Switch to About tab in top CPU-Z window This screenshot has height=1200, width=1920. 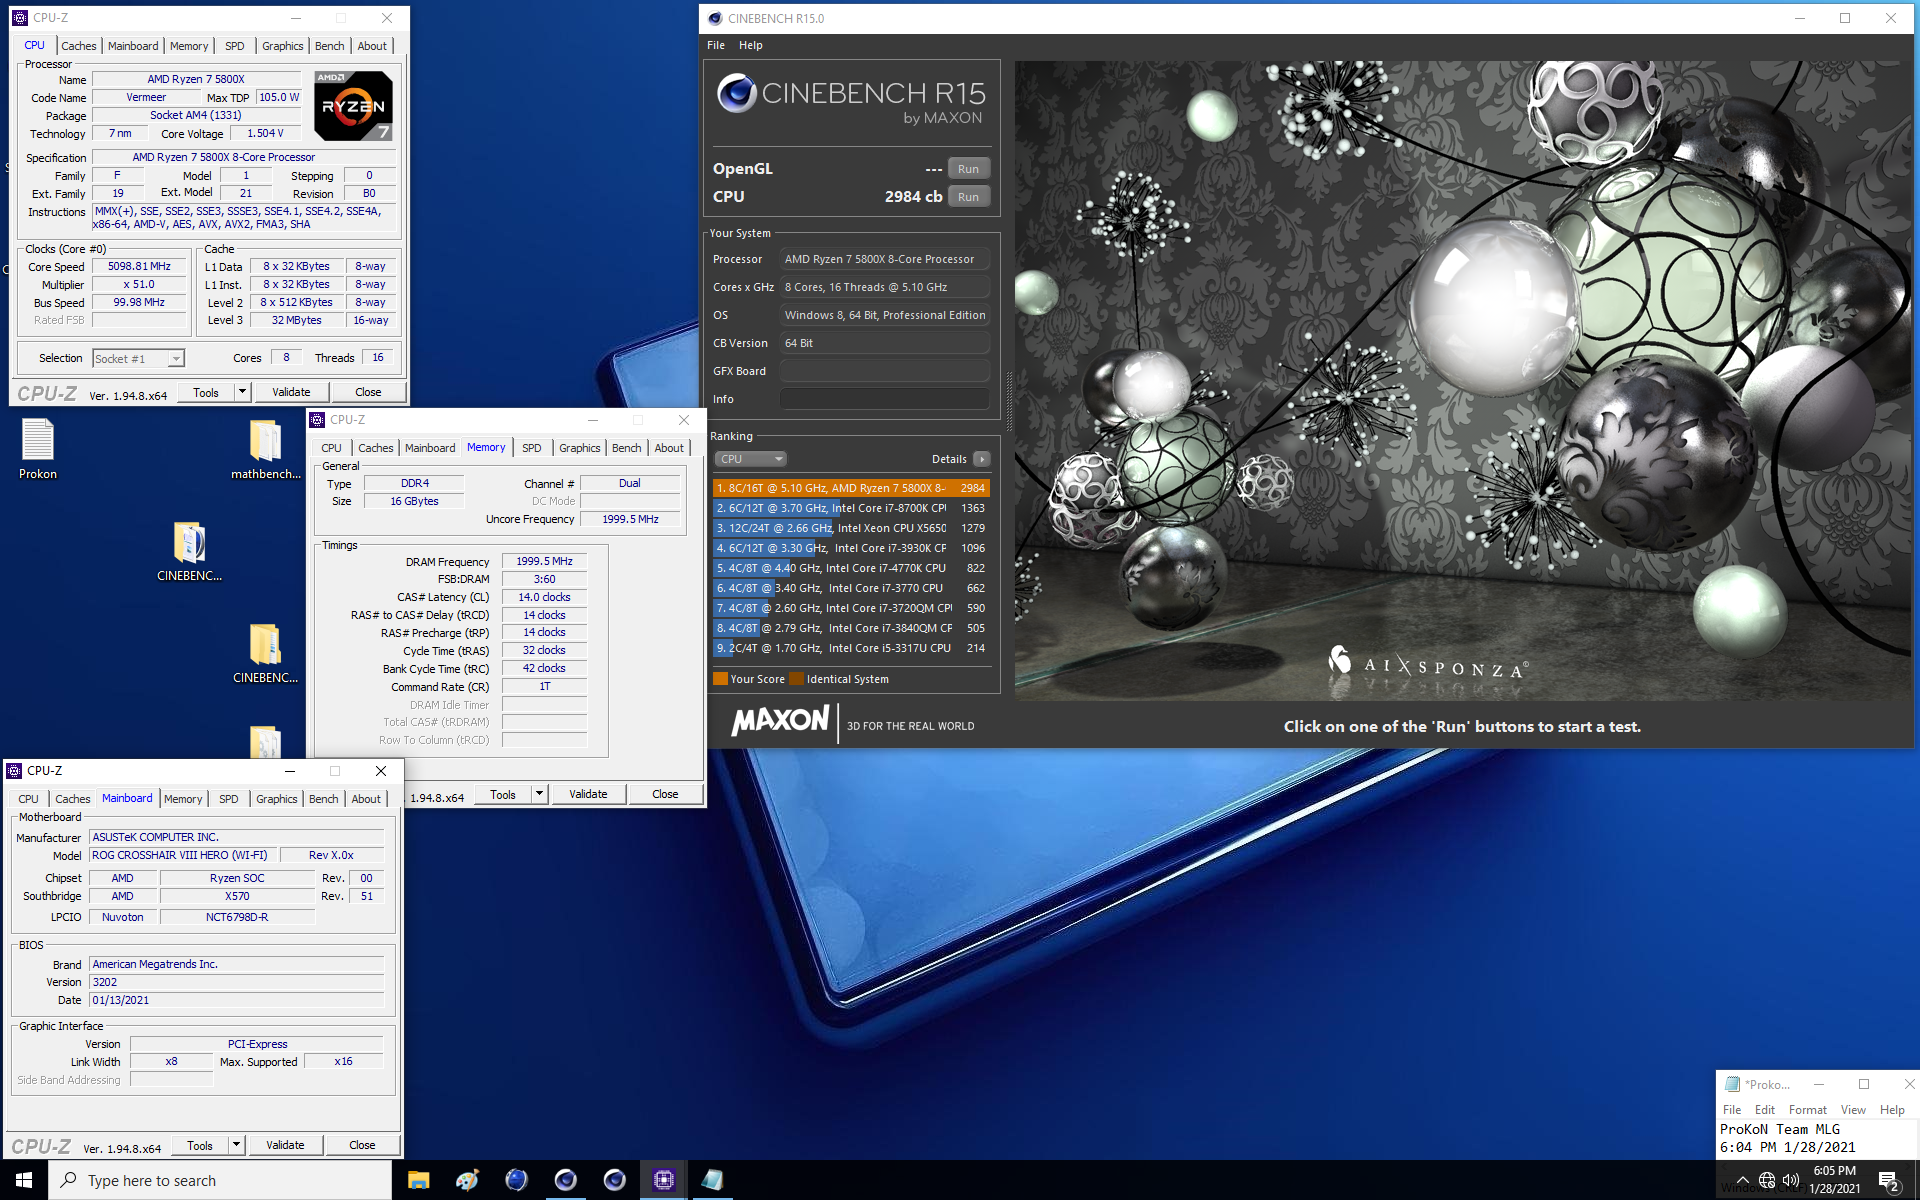click(372, 46)
